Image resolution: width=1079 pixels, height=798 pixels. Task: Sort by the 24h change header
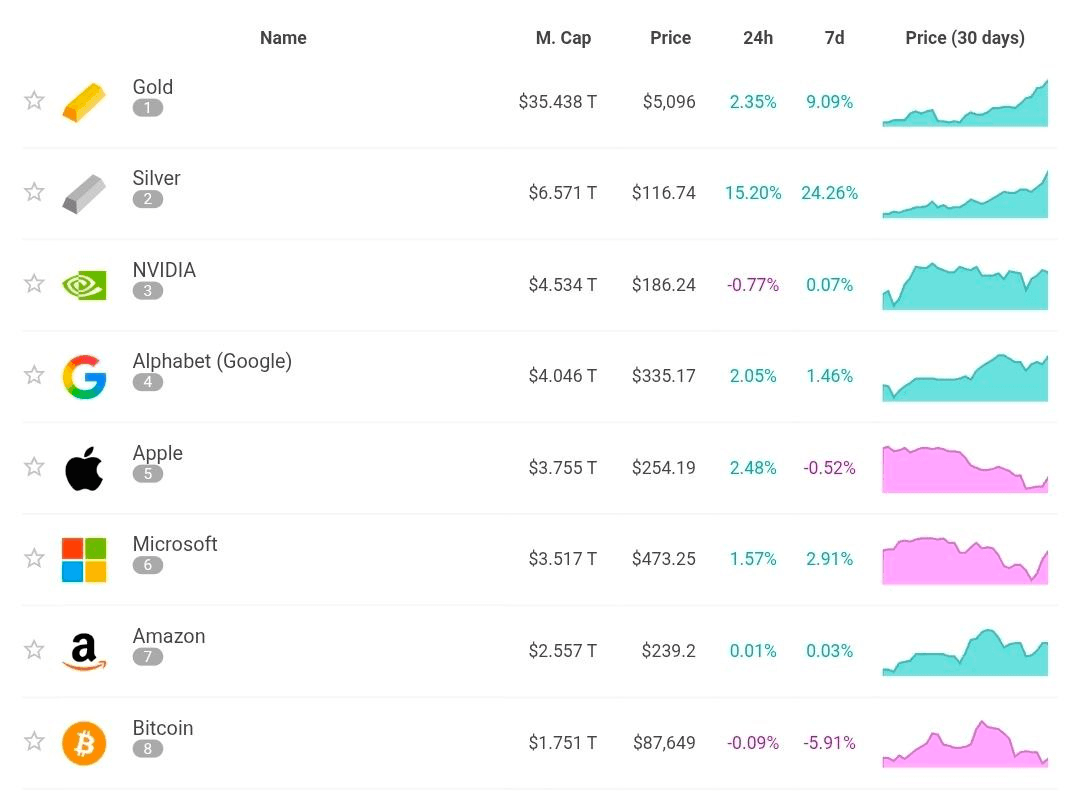click(758, 38)
